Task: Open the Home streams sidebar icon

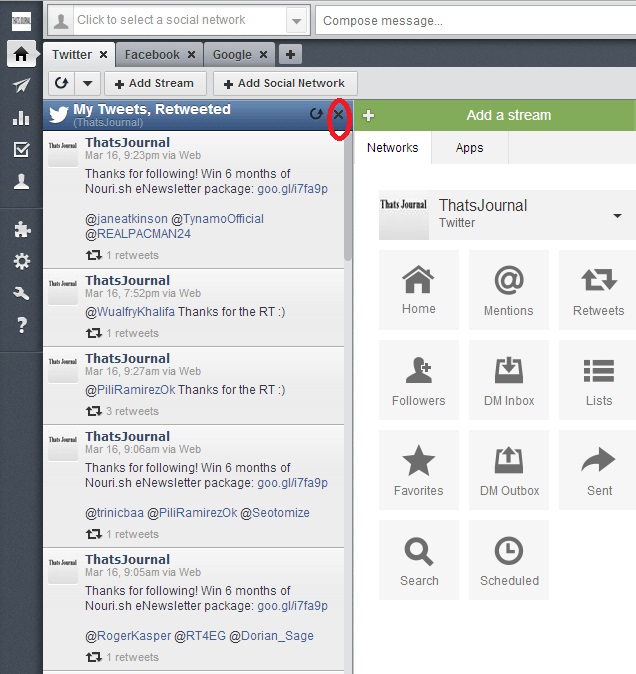Action: (x=21, y=54)
